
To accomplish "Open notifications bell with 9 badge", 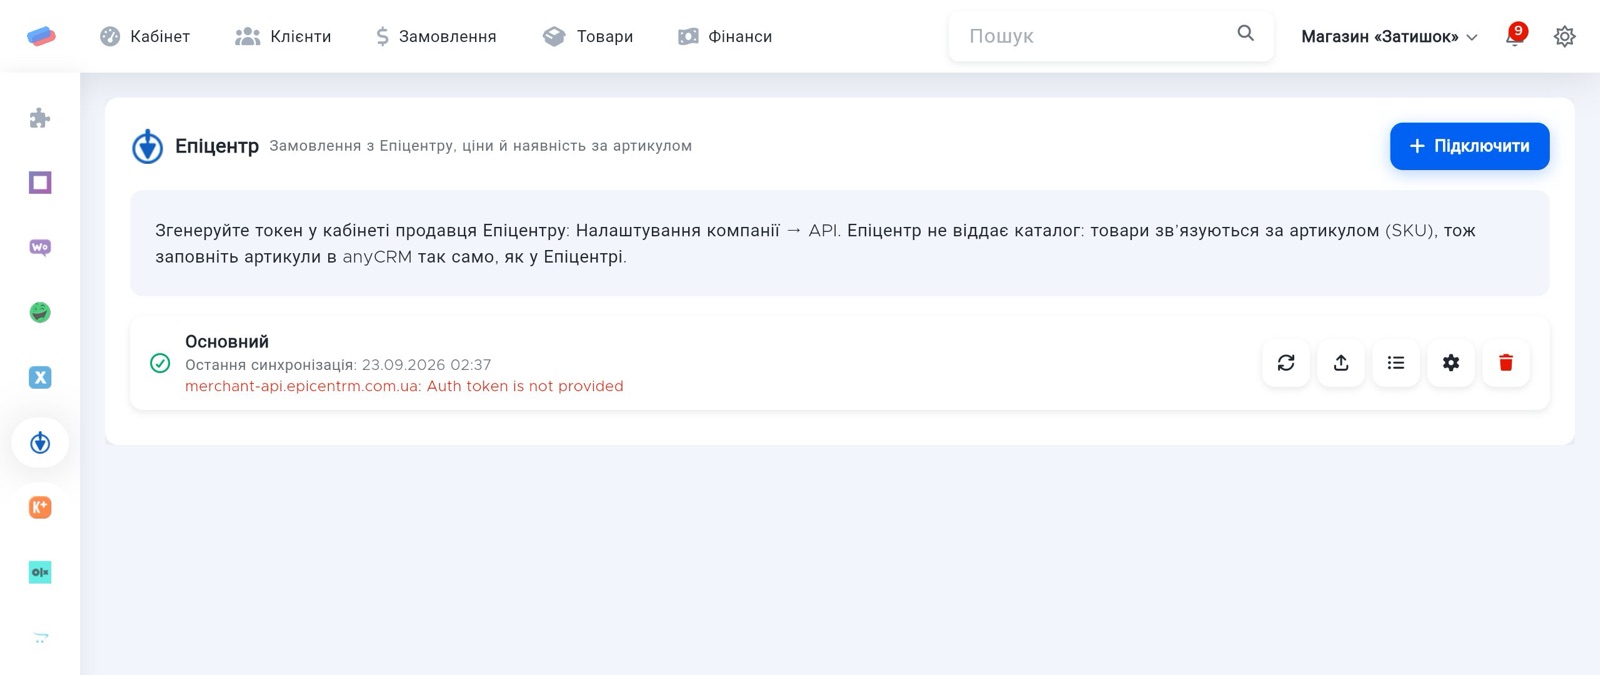I will pyautogui.click(x=1515, y=36).
